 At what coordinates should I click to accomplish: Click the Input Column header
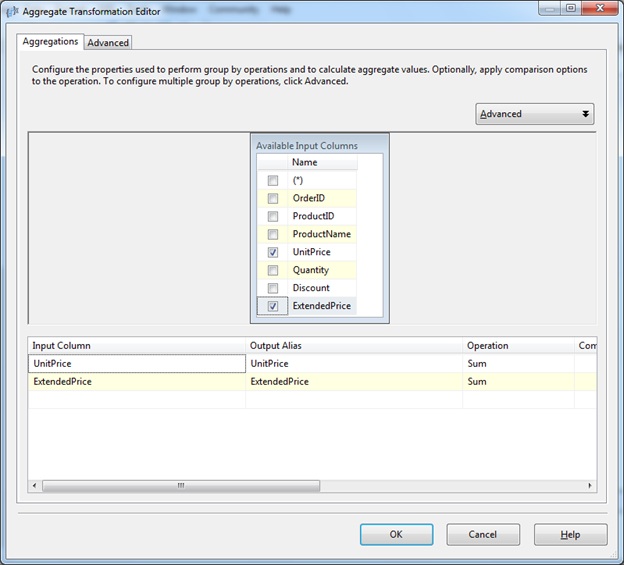[x=137, y=345]
